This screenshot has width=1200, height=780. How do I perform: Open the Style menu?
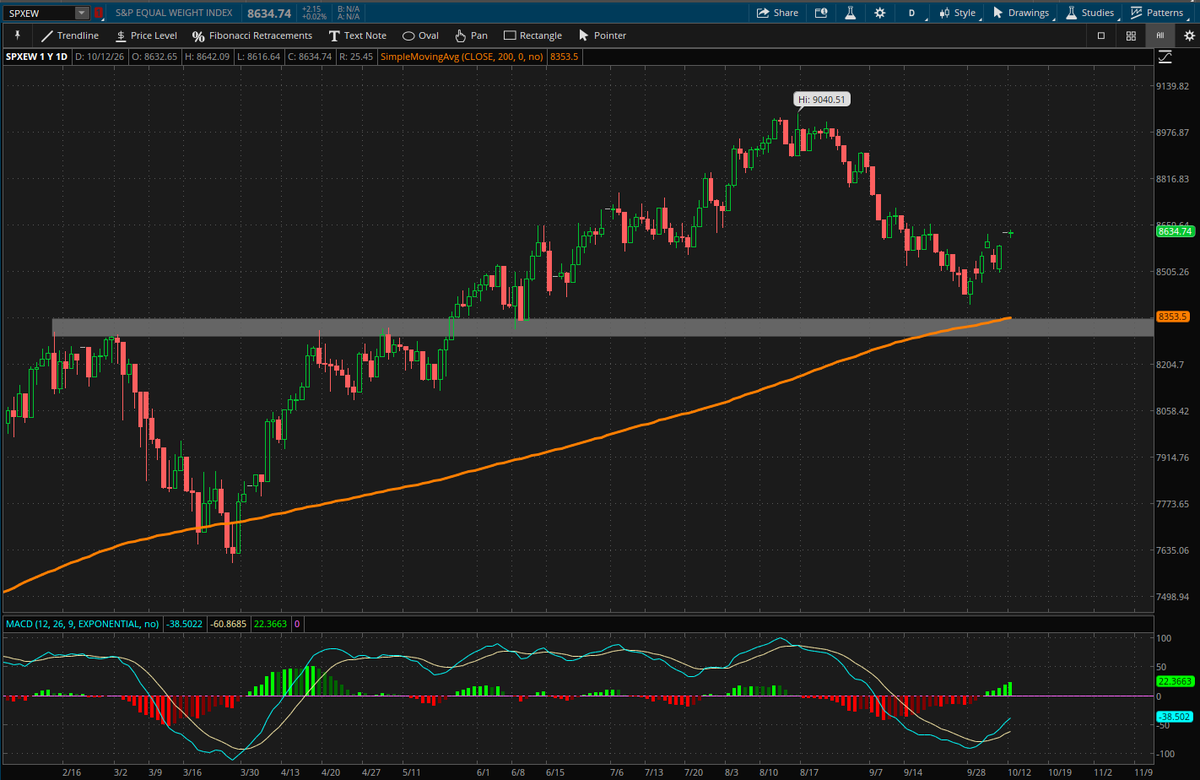957,13
